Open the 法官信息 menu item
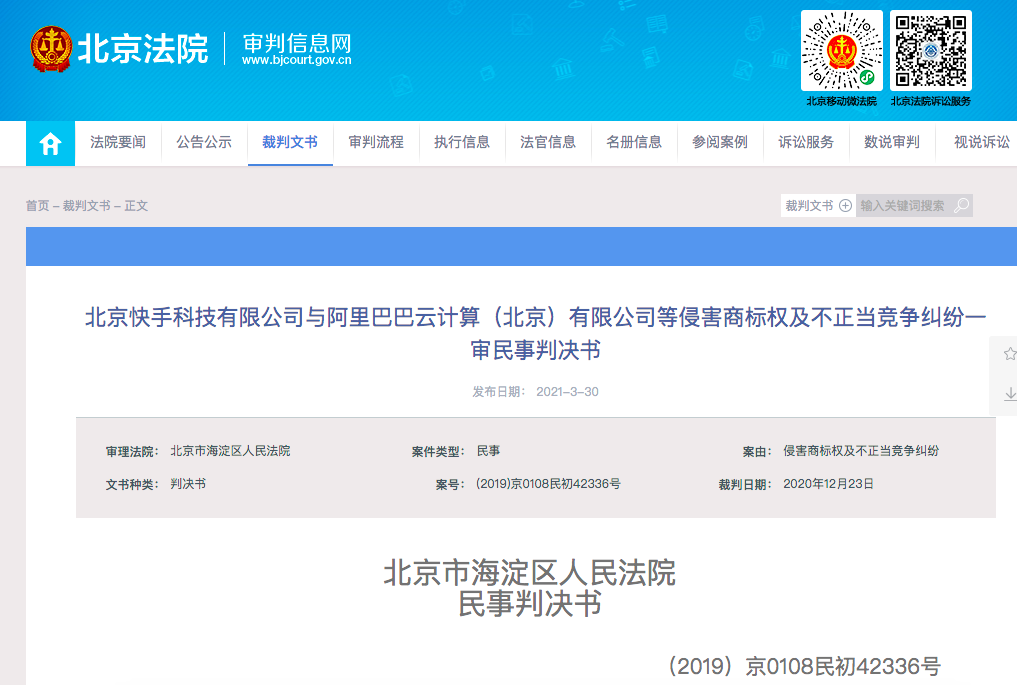1017x685 pixels. point(548,142)
